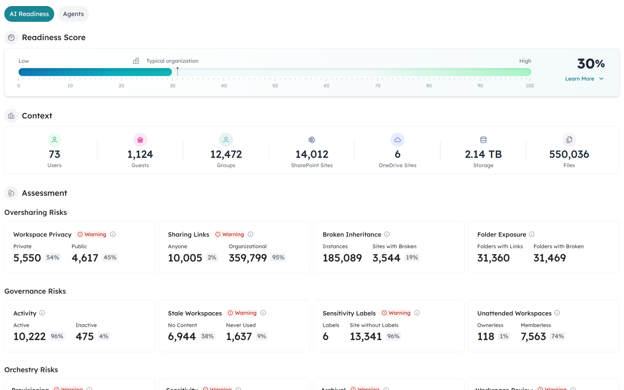This screenshot has height=390, width=624.
Task: Click Site without Labels count 13,341
Action: click(x=366, y=337)
